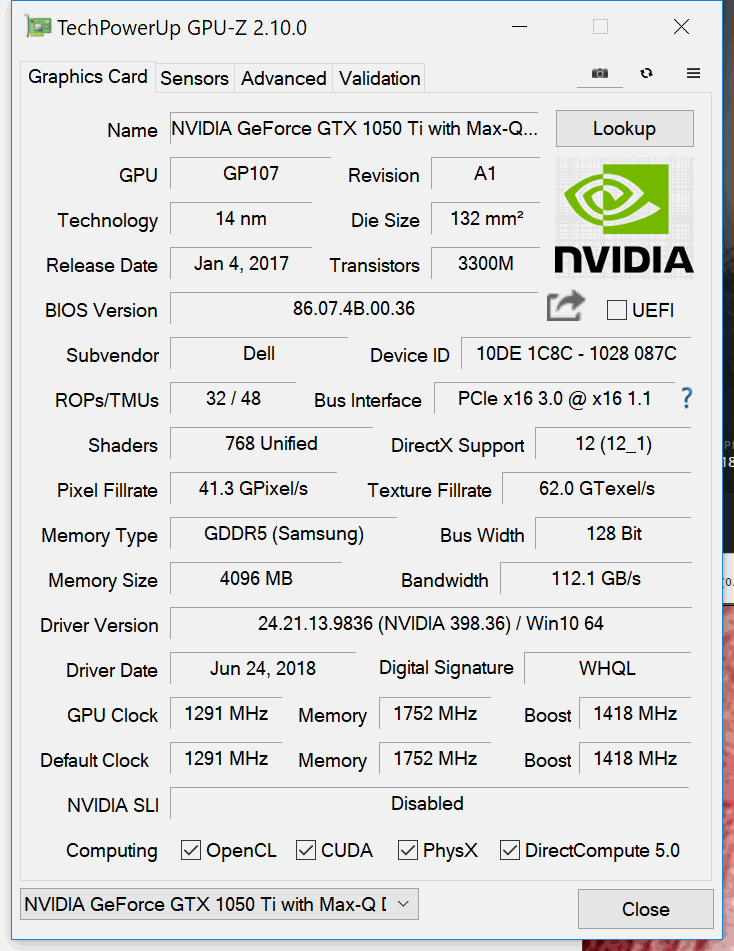
Task: Toggle the UEFI checkbox
Action: click(617, 310)
